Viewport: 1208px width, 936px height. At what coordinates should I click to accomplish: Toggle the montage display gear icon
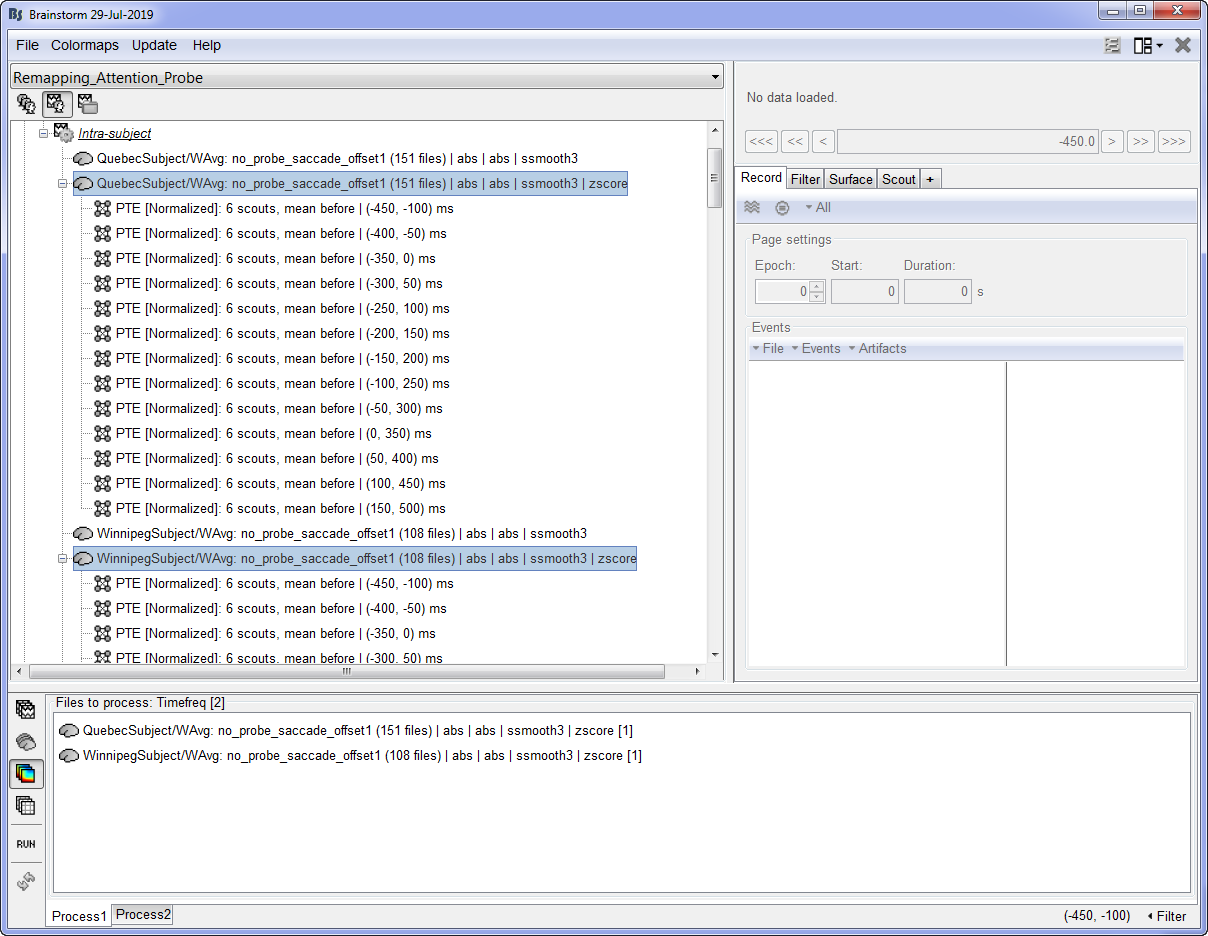[x=782, y=207]
